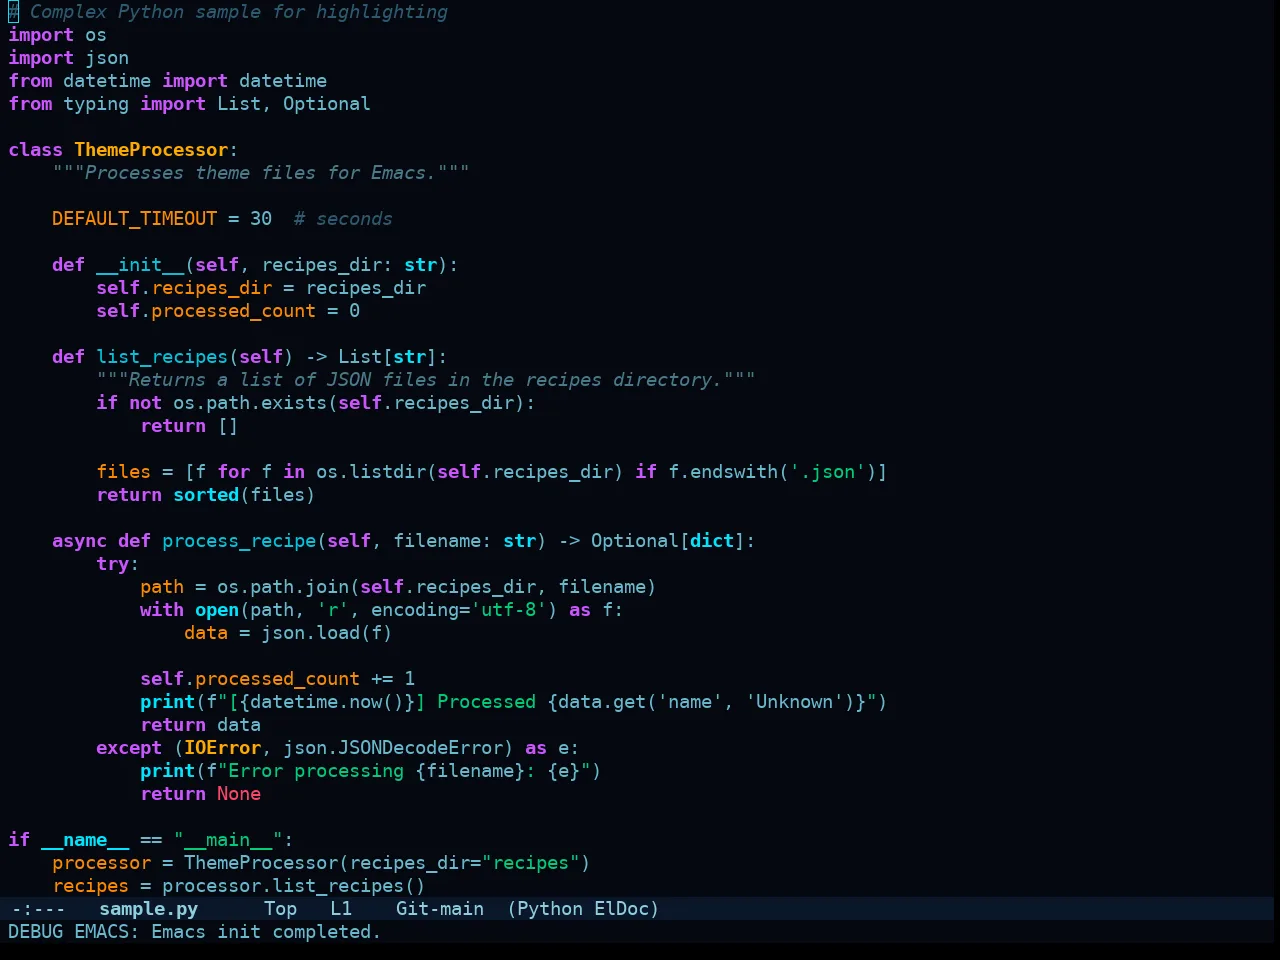1280x960 pixels.
Task: Click the 'import json' line
Action: point(68,58)
